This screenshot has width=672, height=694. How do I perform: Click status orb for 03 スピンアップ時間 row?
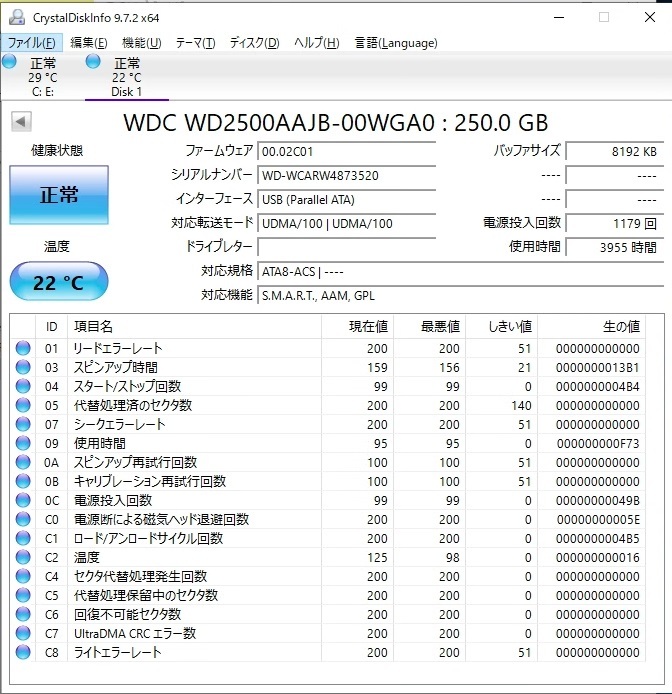pyautogui.click(x=23, y=367)
